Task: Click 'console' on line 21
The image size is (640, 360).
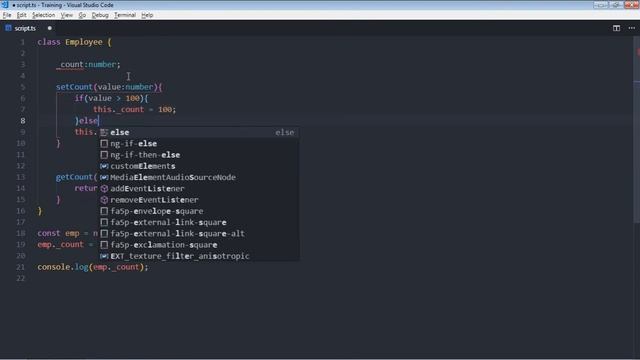Action: 53,267
